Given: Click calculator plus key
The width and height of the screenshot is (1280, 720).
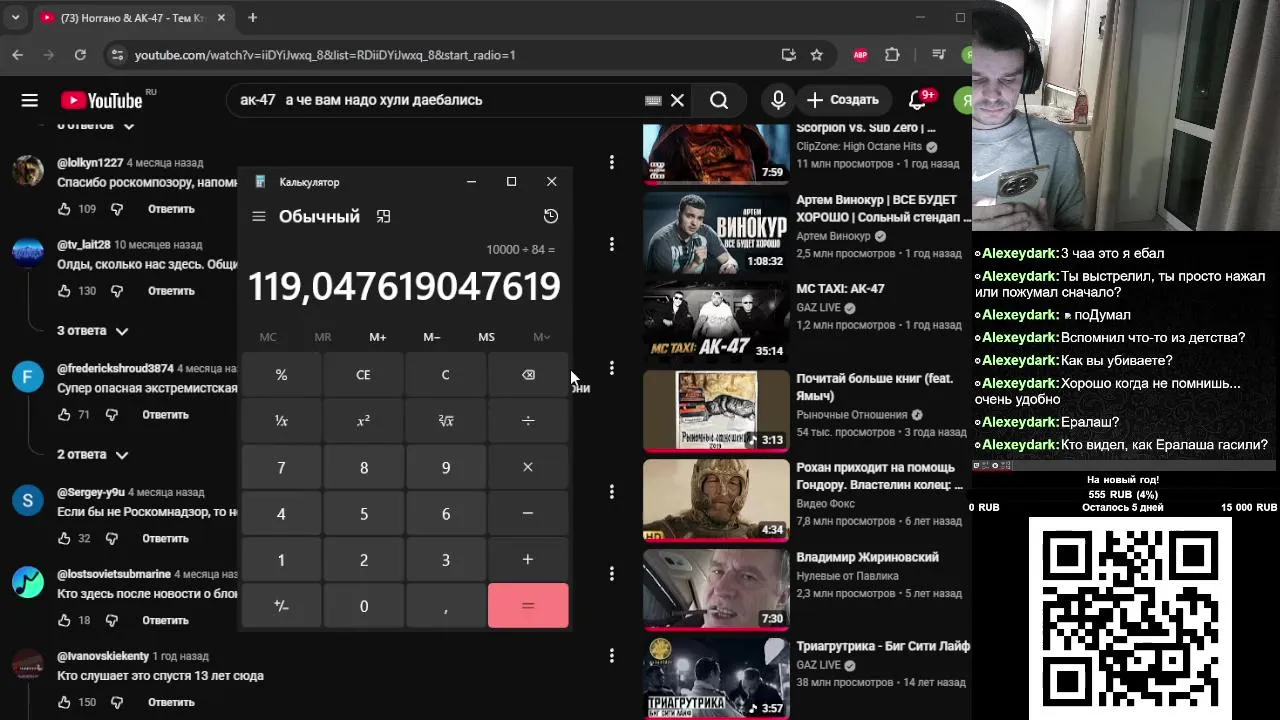Looking at the screenshot, I should [x=528, y=559].
